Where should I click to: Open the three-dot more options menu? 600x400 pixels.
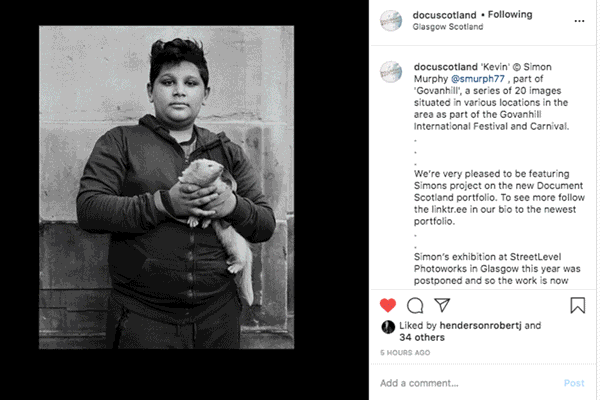pos(579,21)
